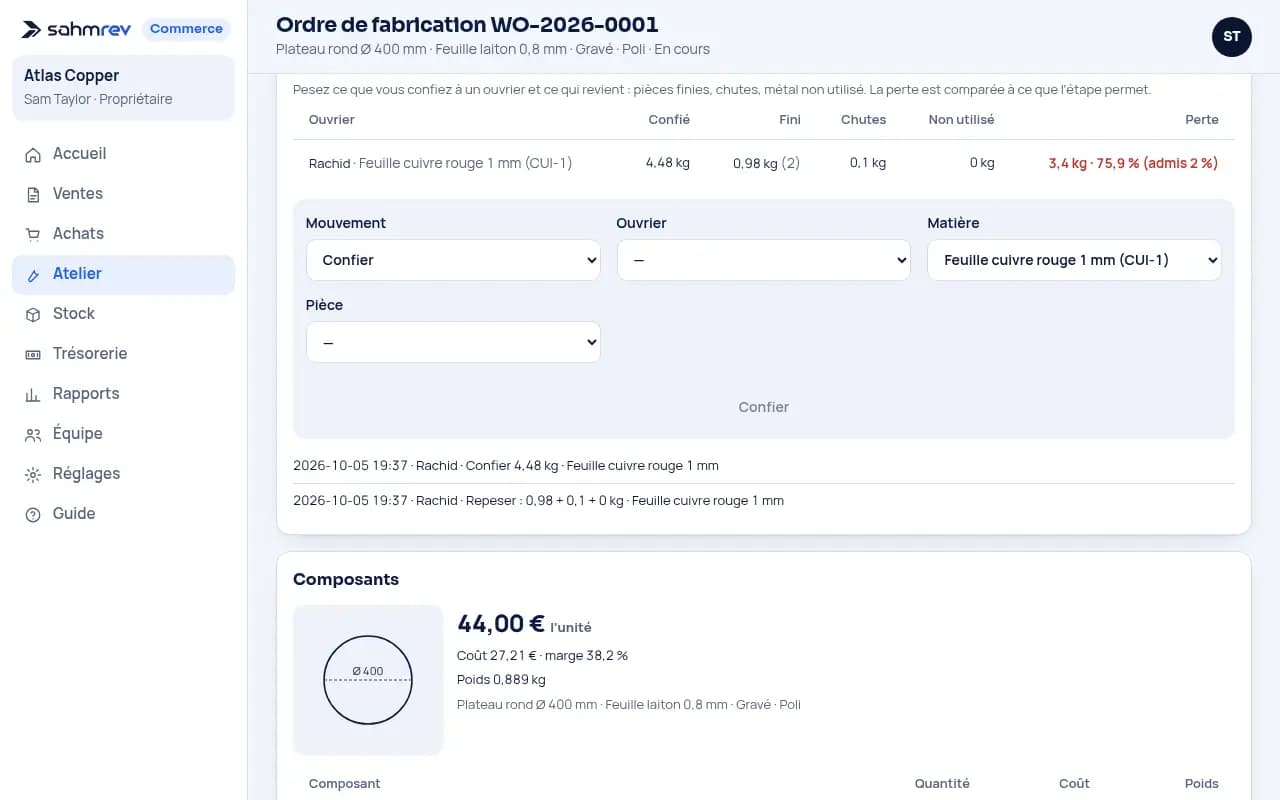Go to Réglages
This screenshot has height=800, width=1280.
click(123, 474)
